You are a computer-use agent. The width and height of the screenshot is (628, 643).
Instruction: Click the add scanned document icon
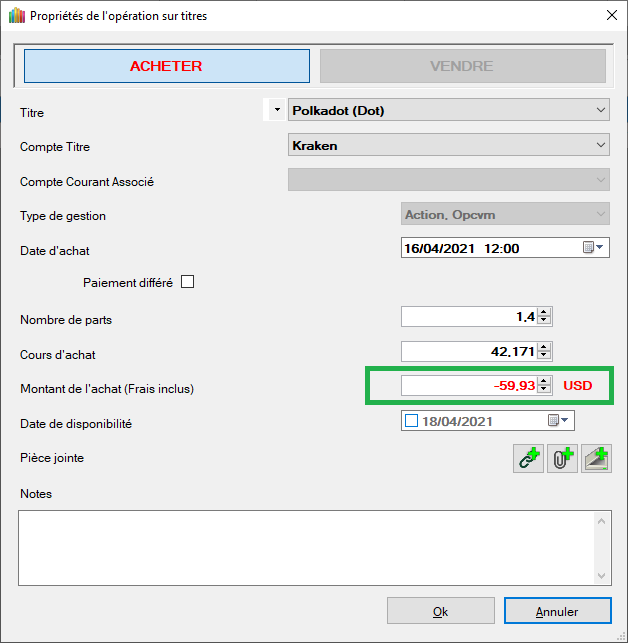tap(597, 459)
